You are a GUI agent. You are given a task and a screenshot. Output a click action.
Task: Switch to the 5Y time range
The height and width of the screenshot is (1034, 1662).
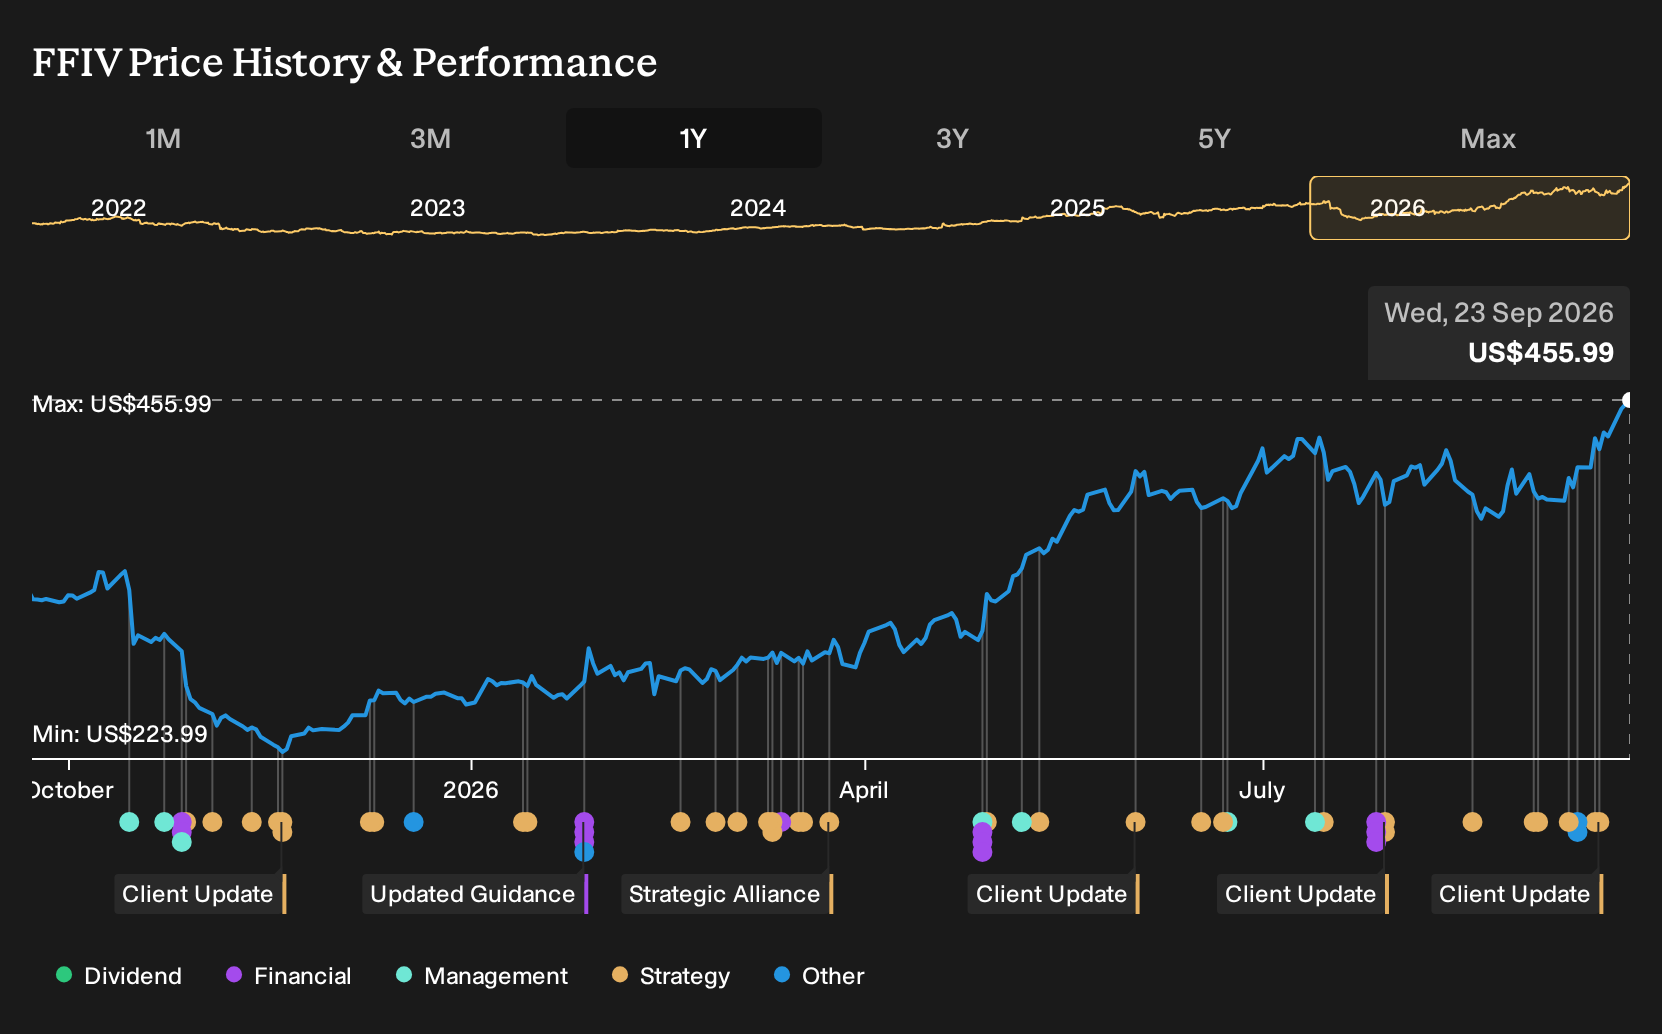[1214, 138]
